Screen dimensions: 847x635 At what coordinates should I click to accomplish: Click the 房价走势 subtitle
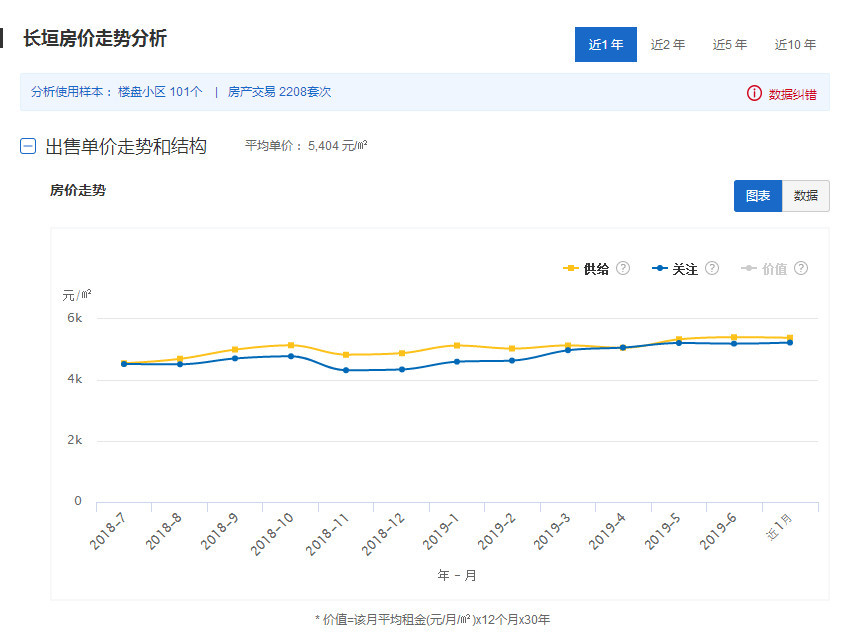(78, 190)
